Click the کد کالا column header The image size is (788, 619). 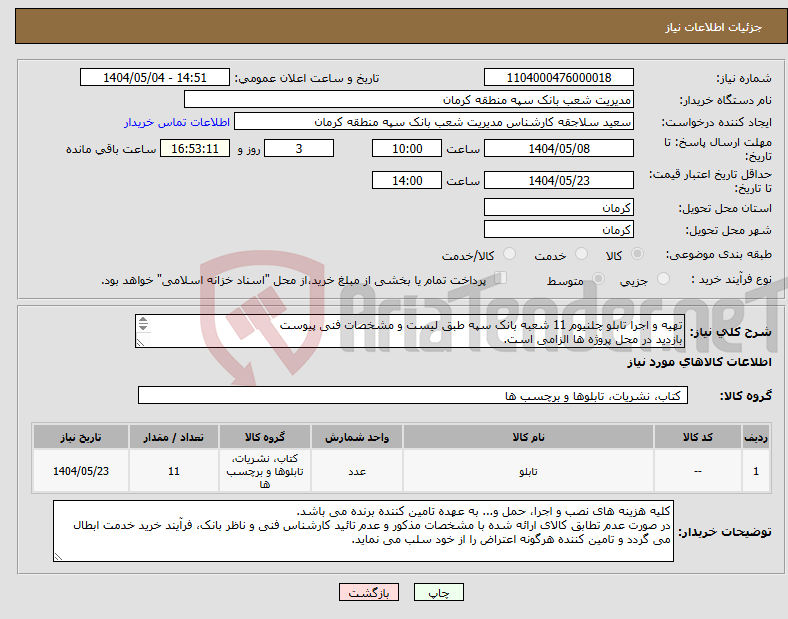pos(698,437)
